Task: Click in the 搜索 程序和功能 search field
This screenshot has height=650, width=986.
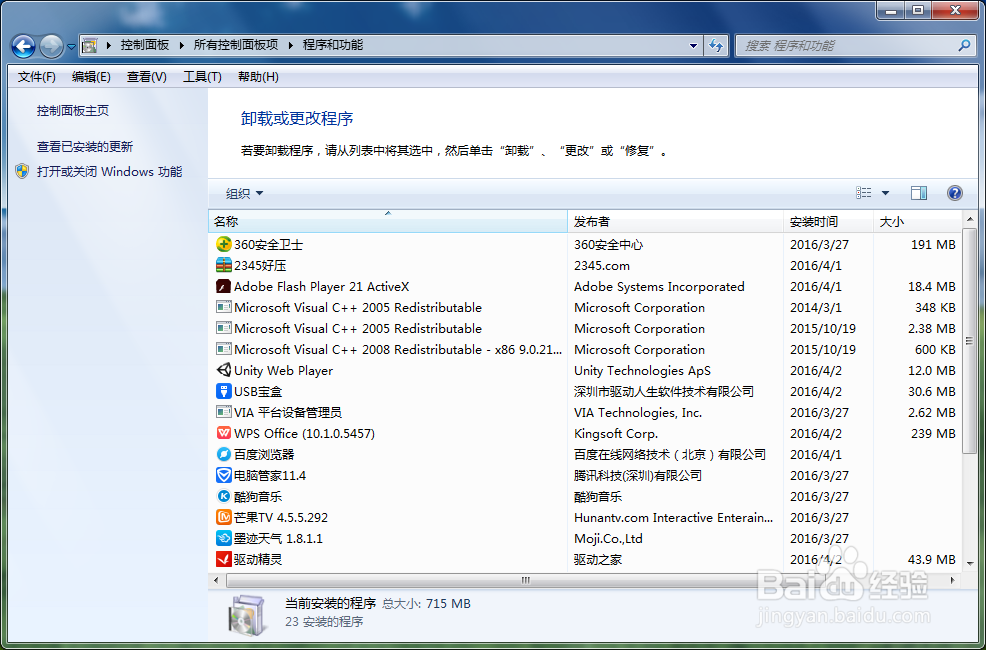Action: pyautogui.click(x=848, y=45)
